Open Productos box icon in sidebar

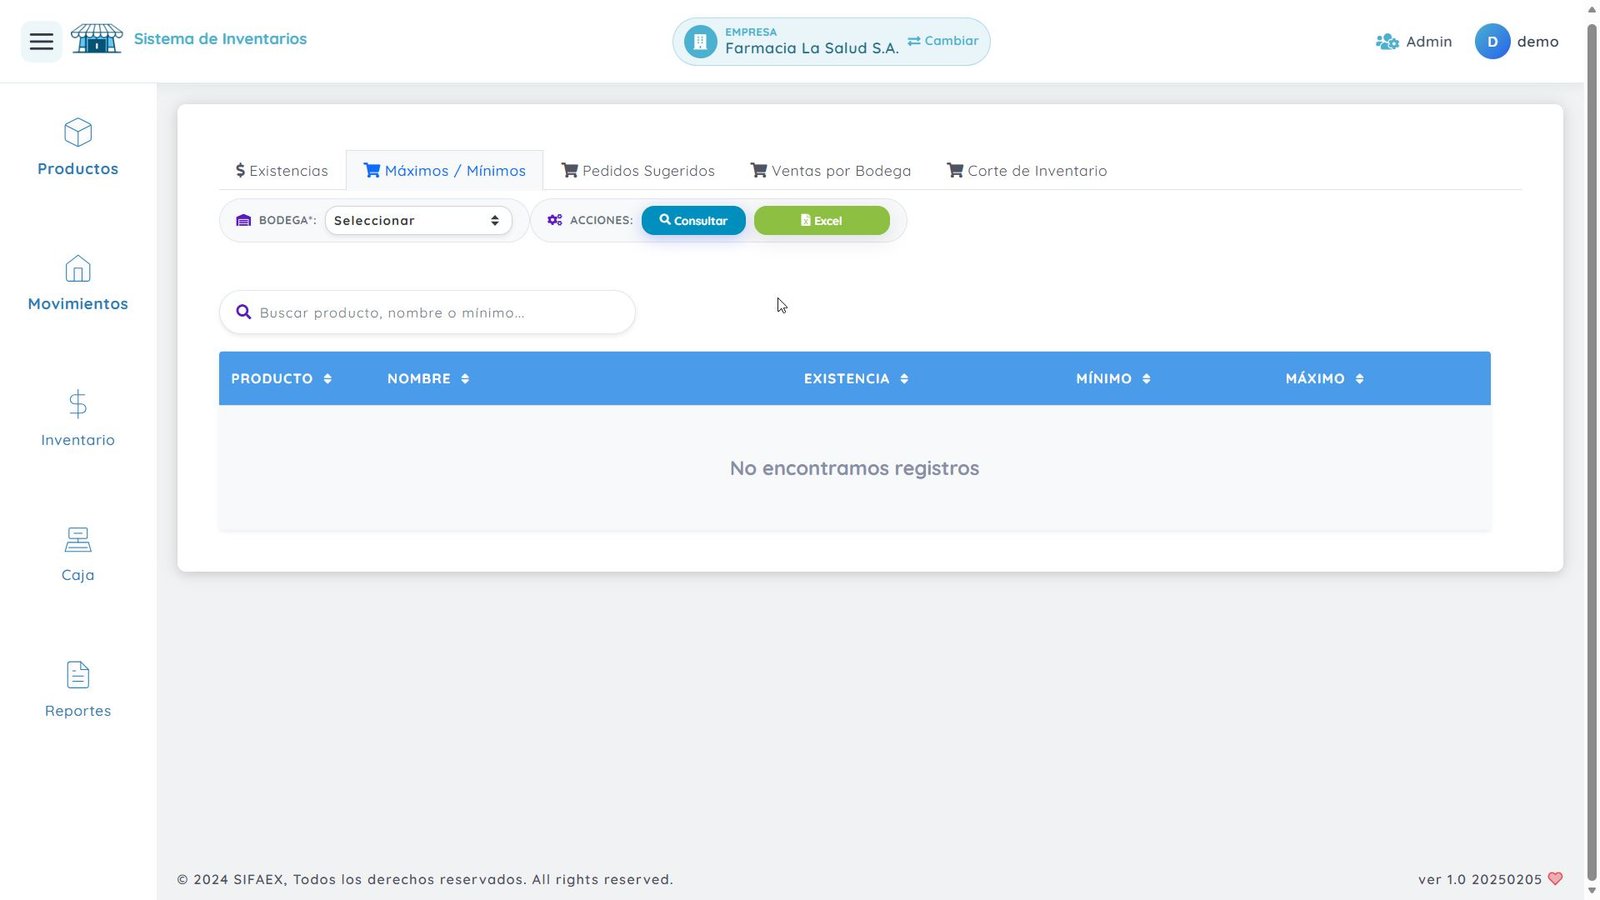(78, 132)
